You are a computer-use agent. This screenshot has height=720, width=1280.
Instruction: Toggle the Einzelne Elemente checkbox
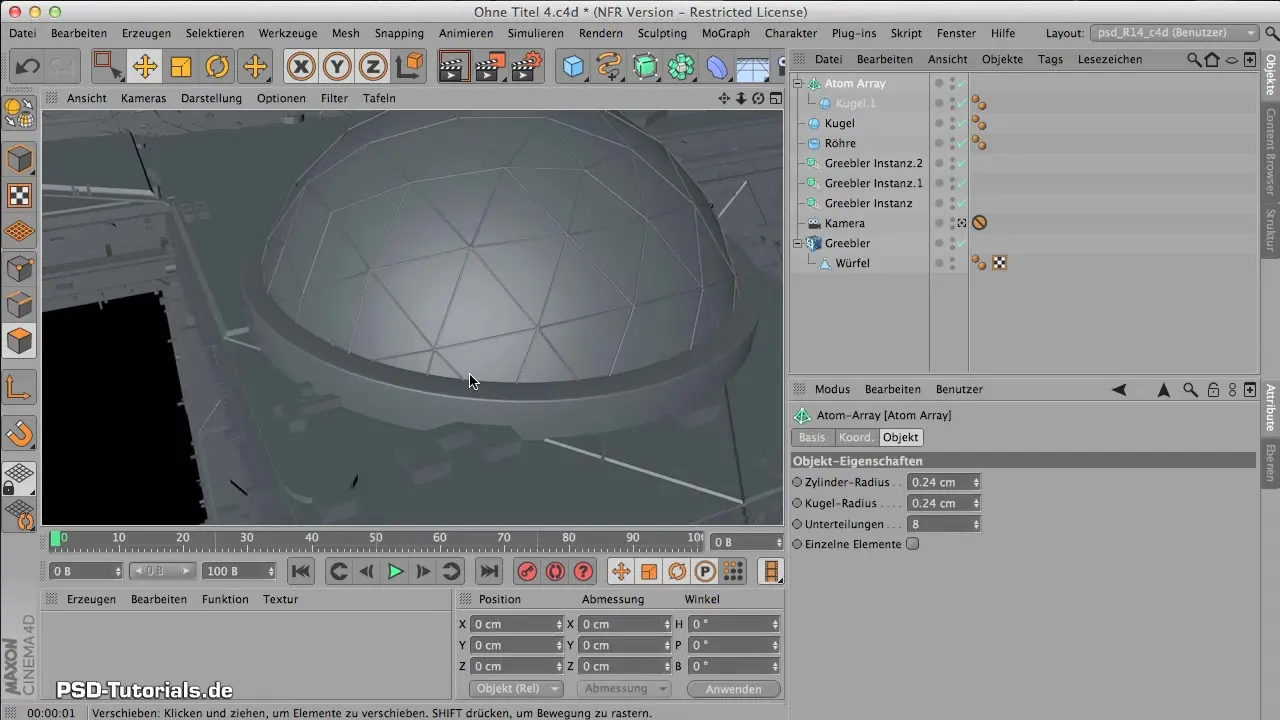click(x=912, y=544)
